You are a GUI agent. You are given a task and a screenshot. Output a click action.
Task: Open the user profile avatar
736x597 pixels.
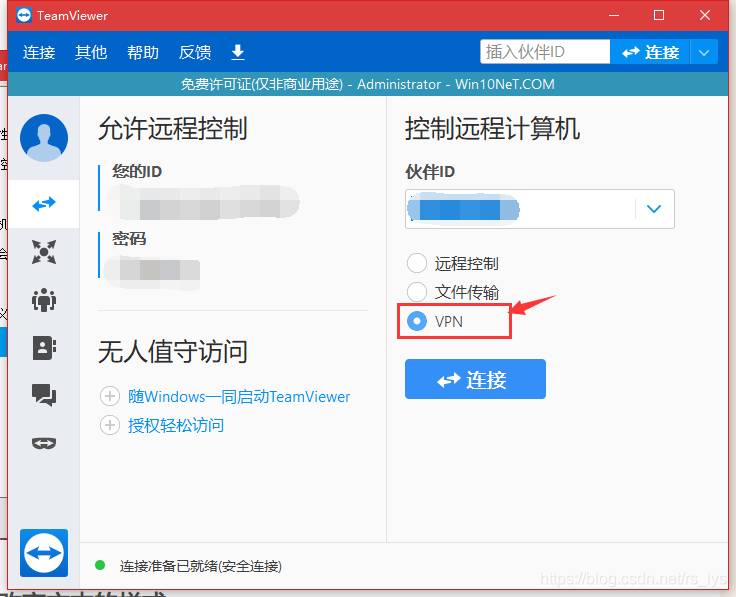(44, 138)
